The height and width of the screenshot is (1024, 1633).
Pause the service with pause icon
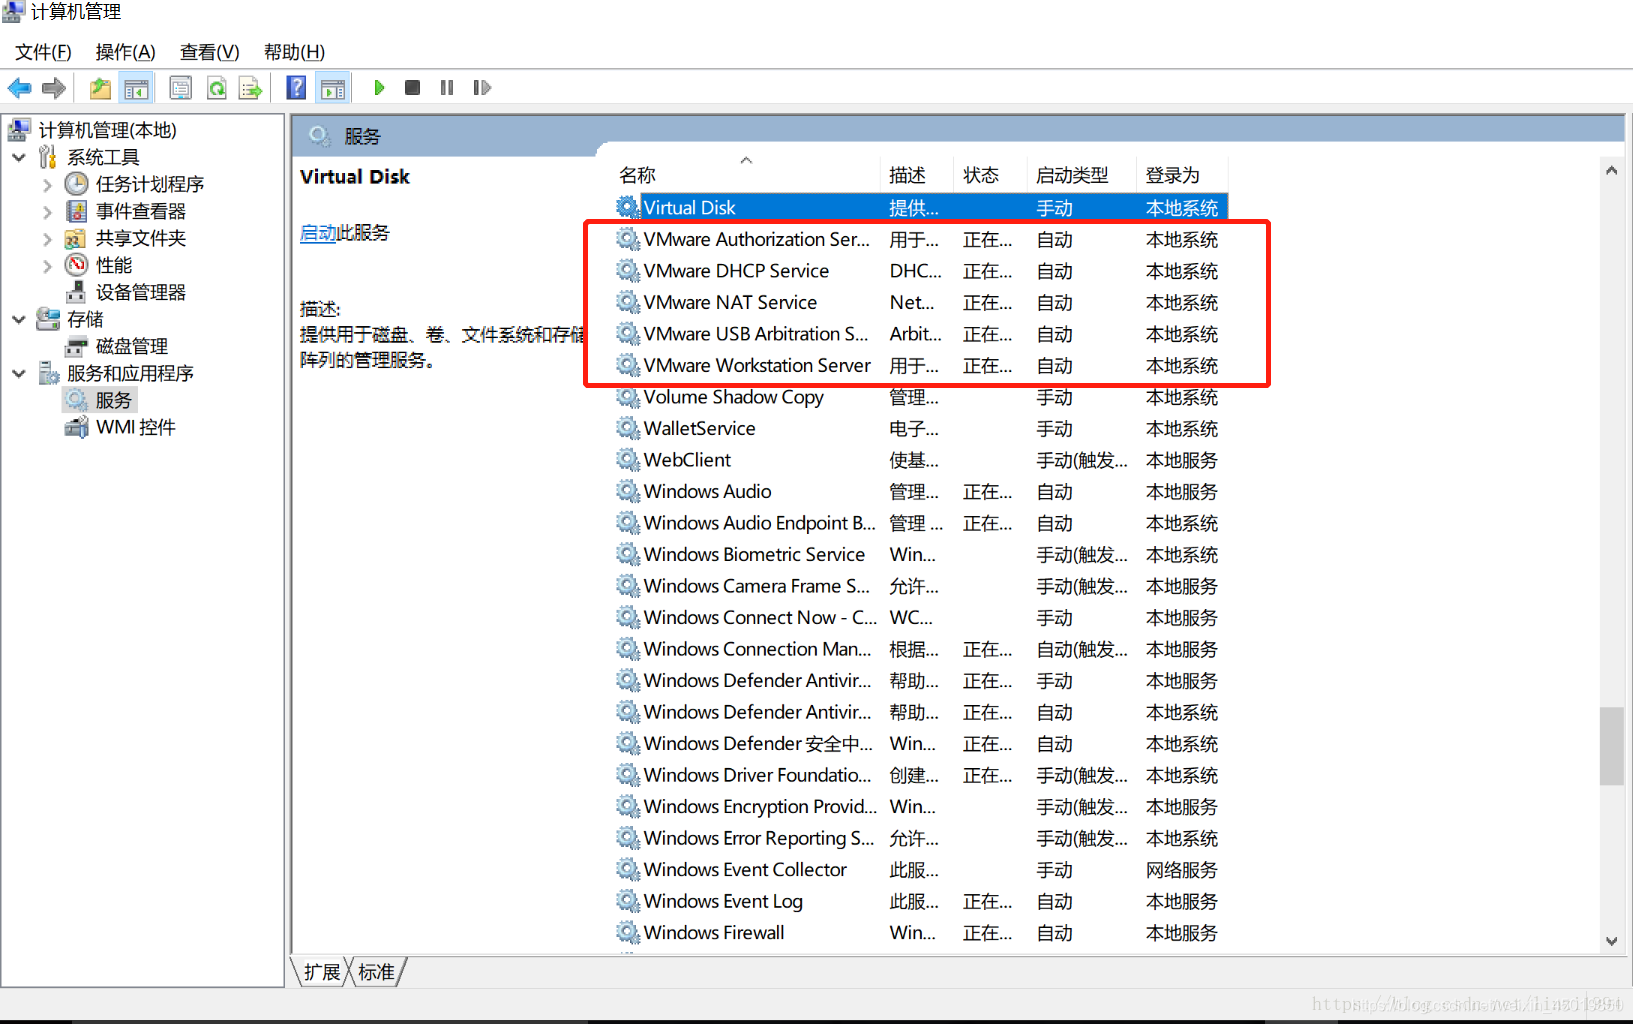click(447, 88)
